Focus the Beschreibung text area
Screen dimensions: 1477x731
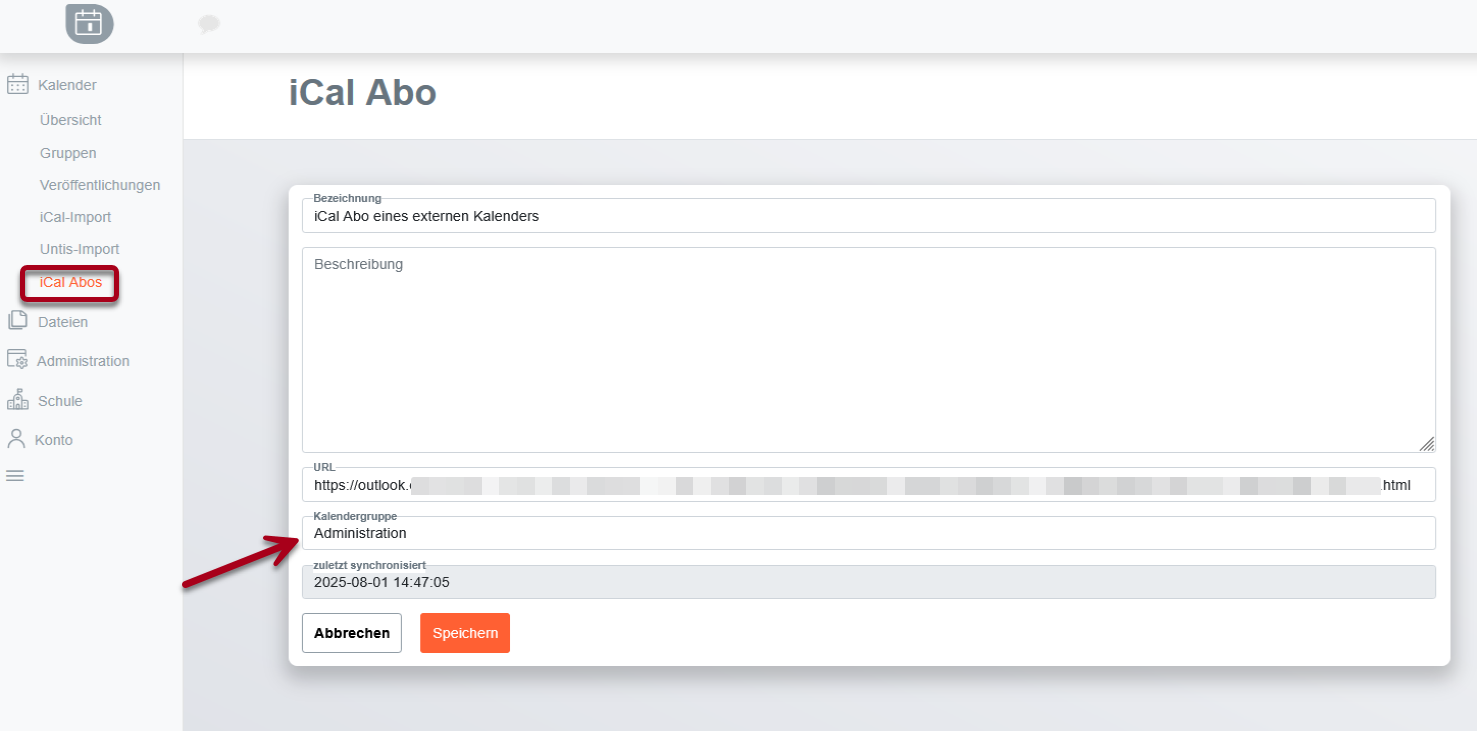[868, 350]
